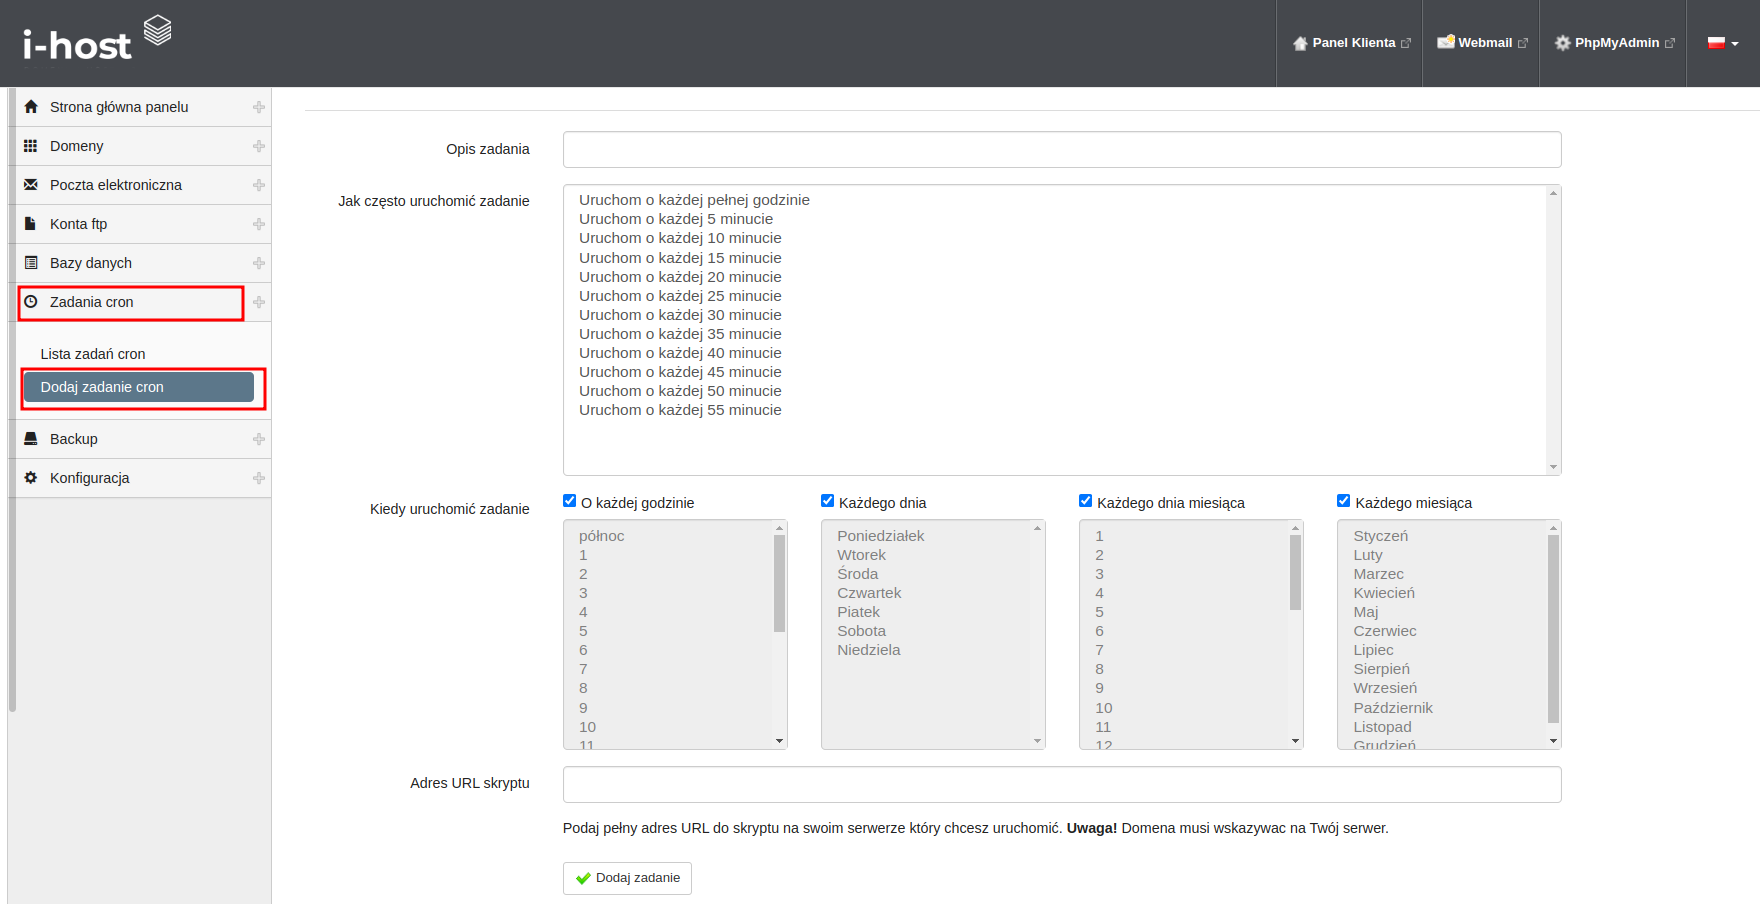Click the drive icon next to Backup
The image size is (1760, 904).
pyautogui.click(x=31, y=439)
